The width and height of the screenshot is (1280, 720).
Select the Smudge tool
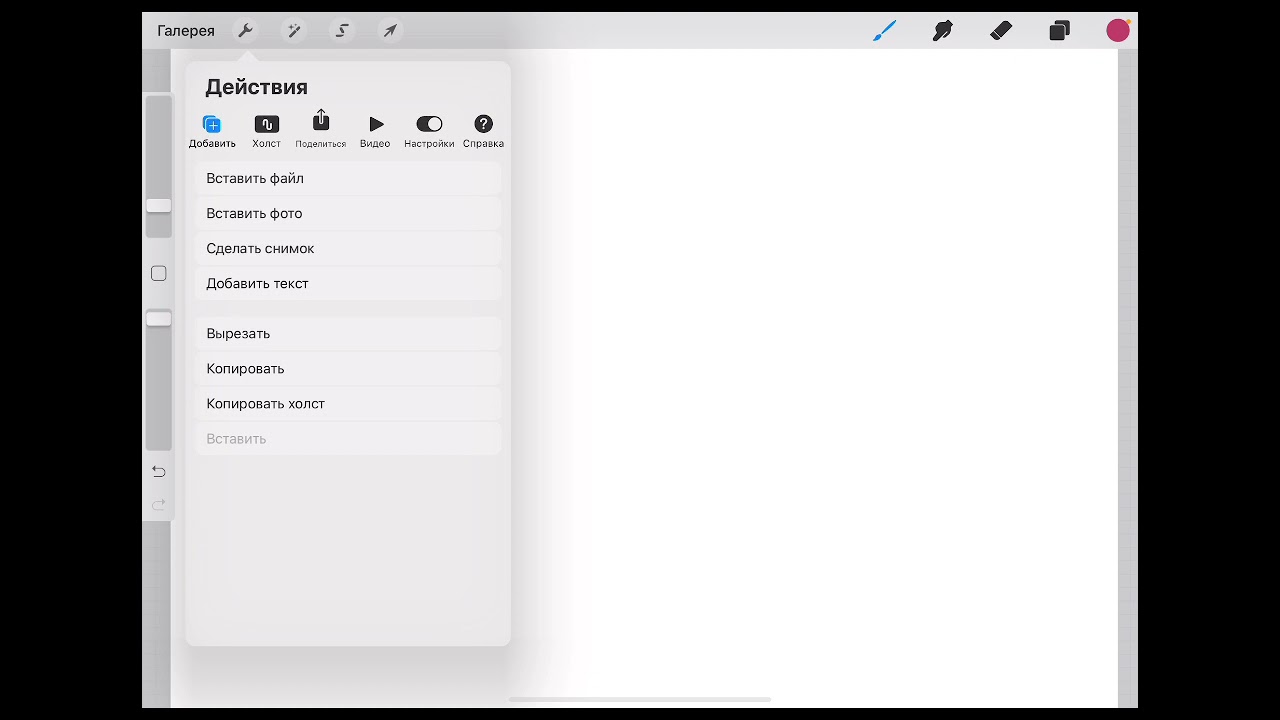942,31
